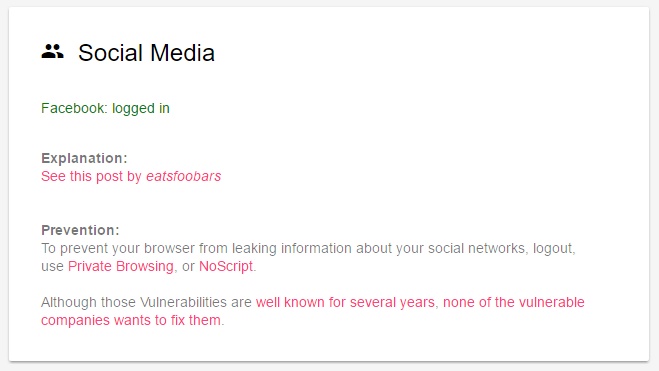The image size is (659, 371).
Task: Click the bold Prevention label
Action: 80,230
